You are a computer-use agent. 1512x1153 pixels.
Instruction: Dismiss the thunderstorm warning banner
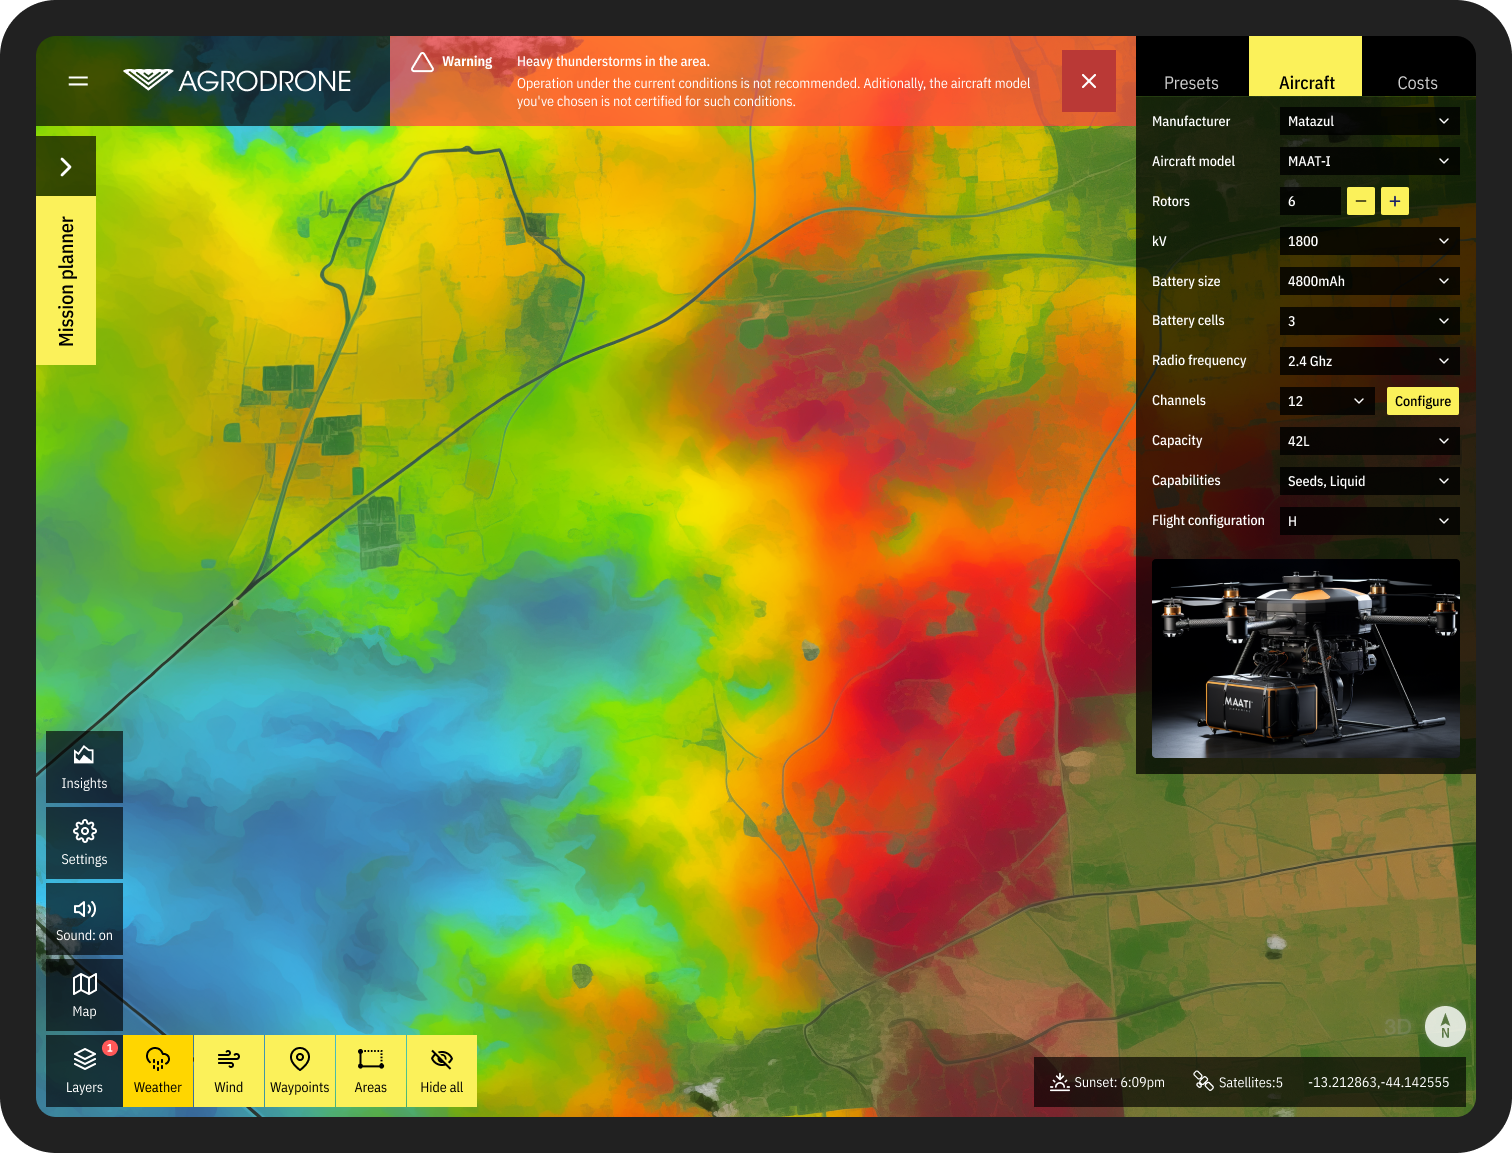[x=1089, y=81]
